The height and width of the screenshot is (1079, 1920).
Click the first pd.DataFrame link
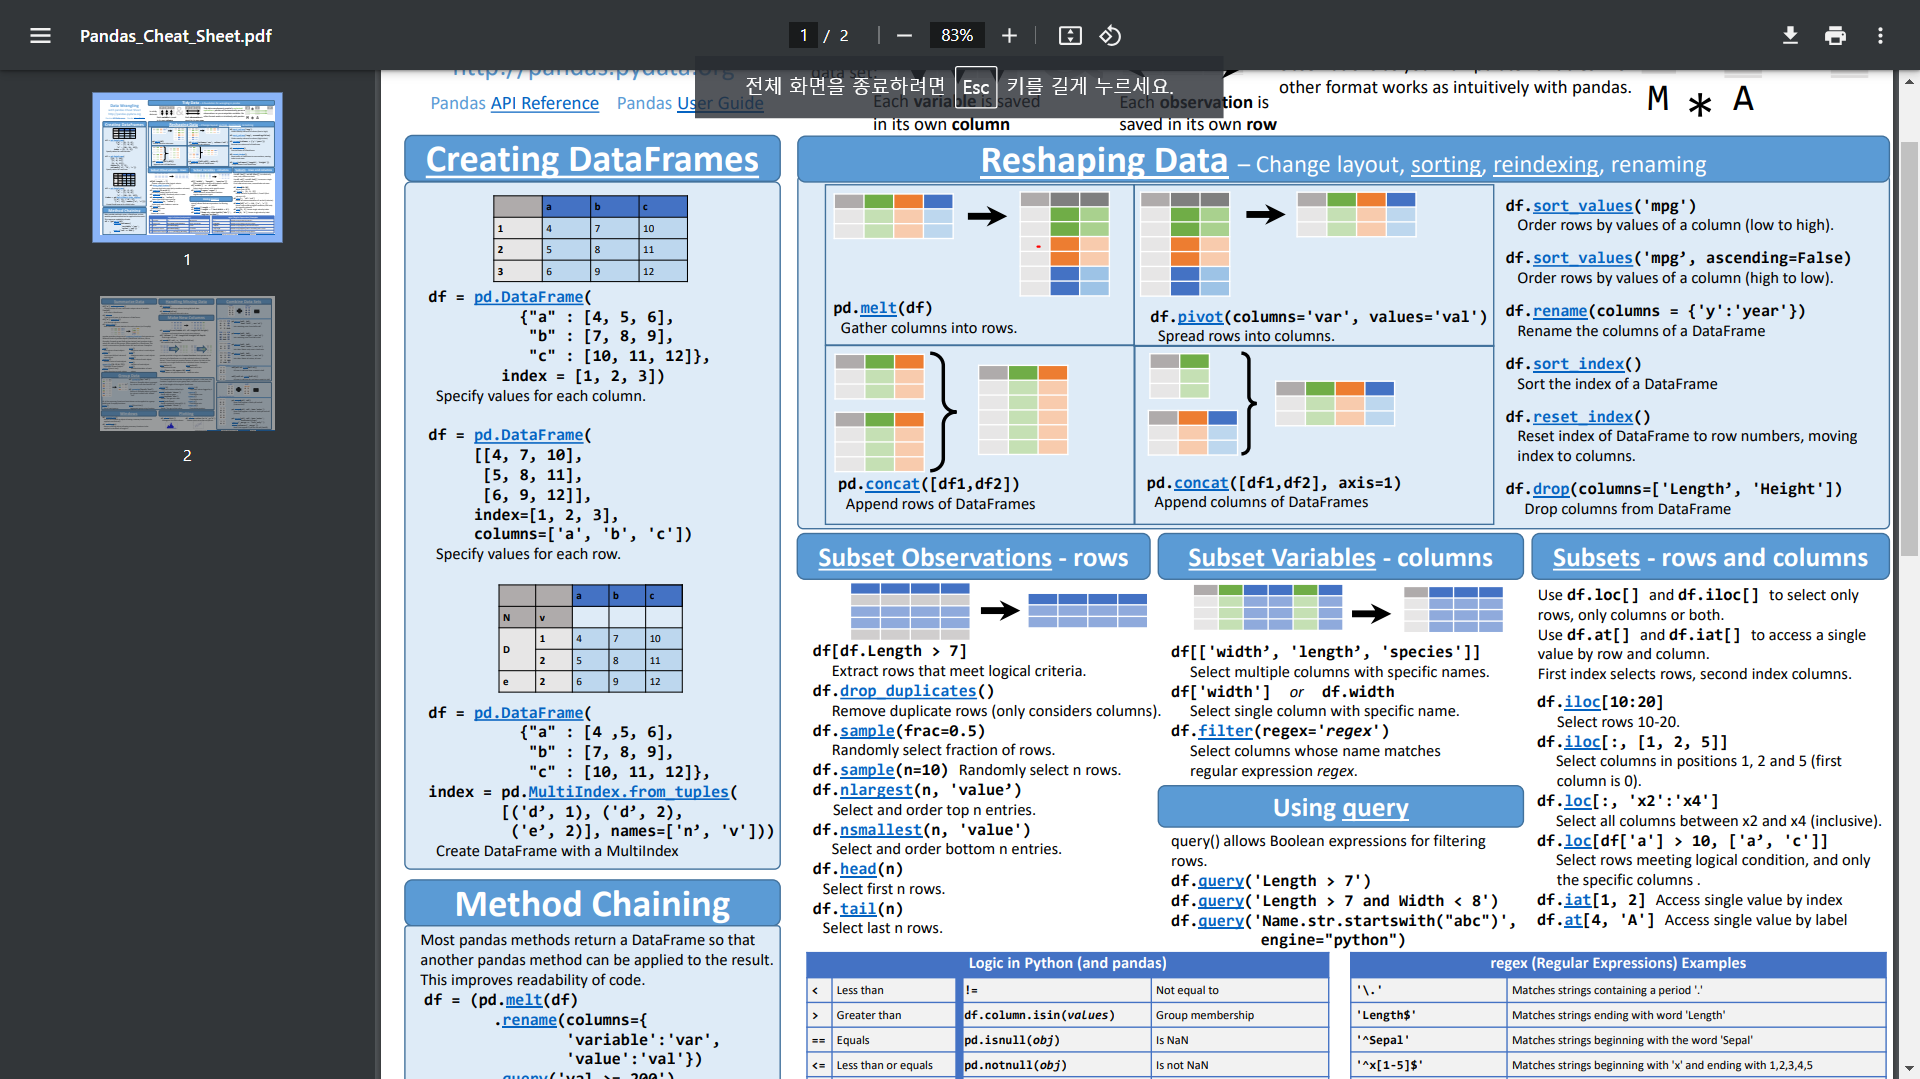[x=528, y=297]
